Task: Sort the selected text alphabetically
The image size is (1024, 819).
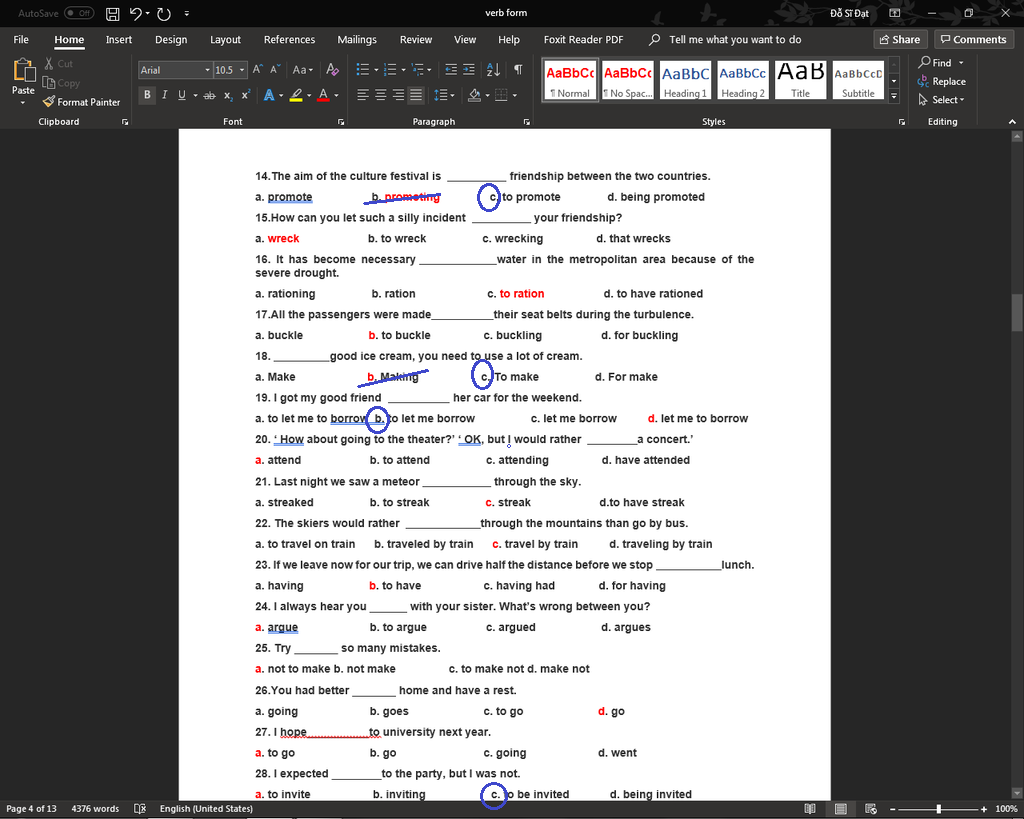Action: click(x=494, y=69)
